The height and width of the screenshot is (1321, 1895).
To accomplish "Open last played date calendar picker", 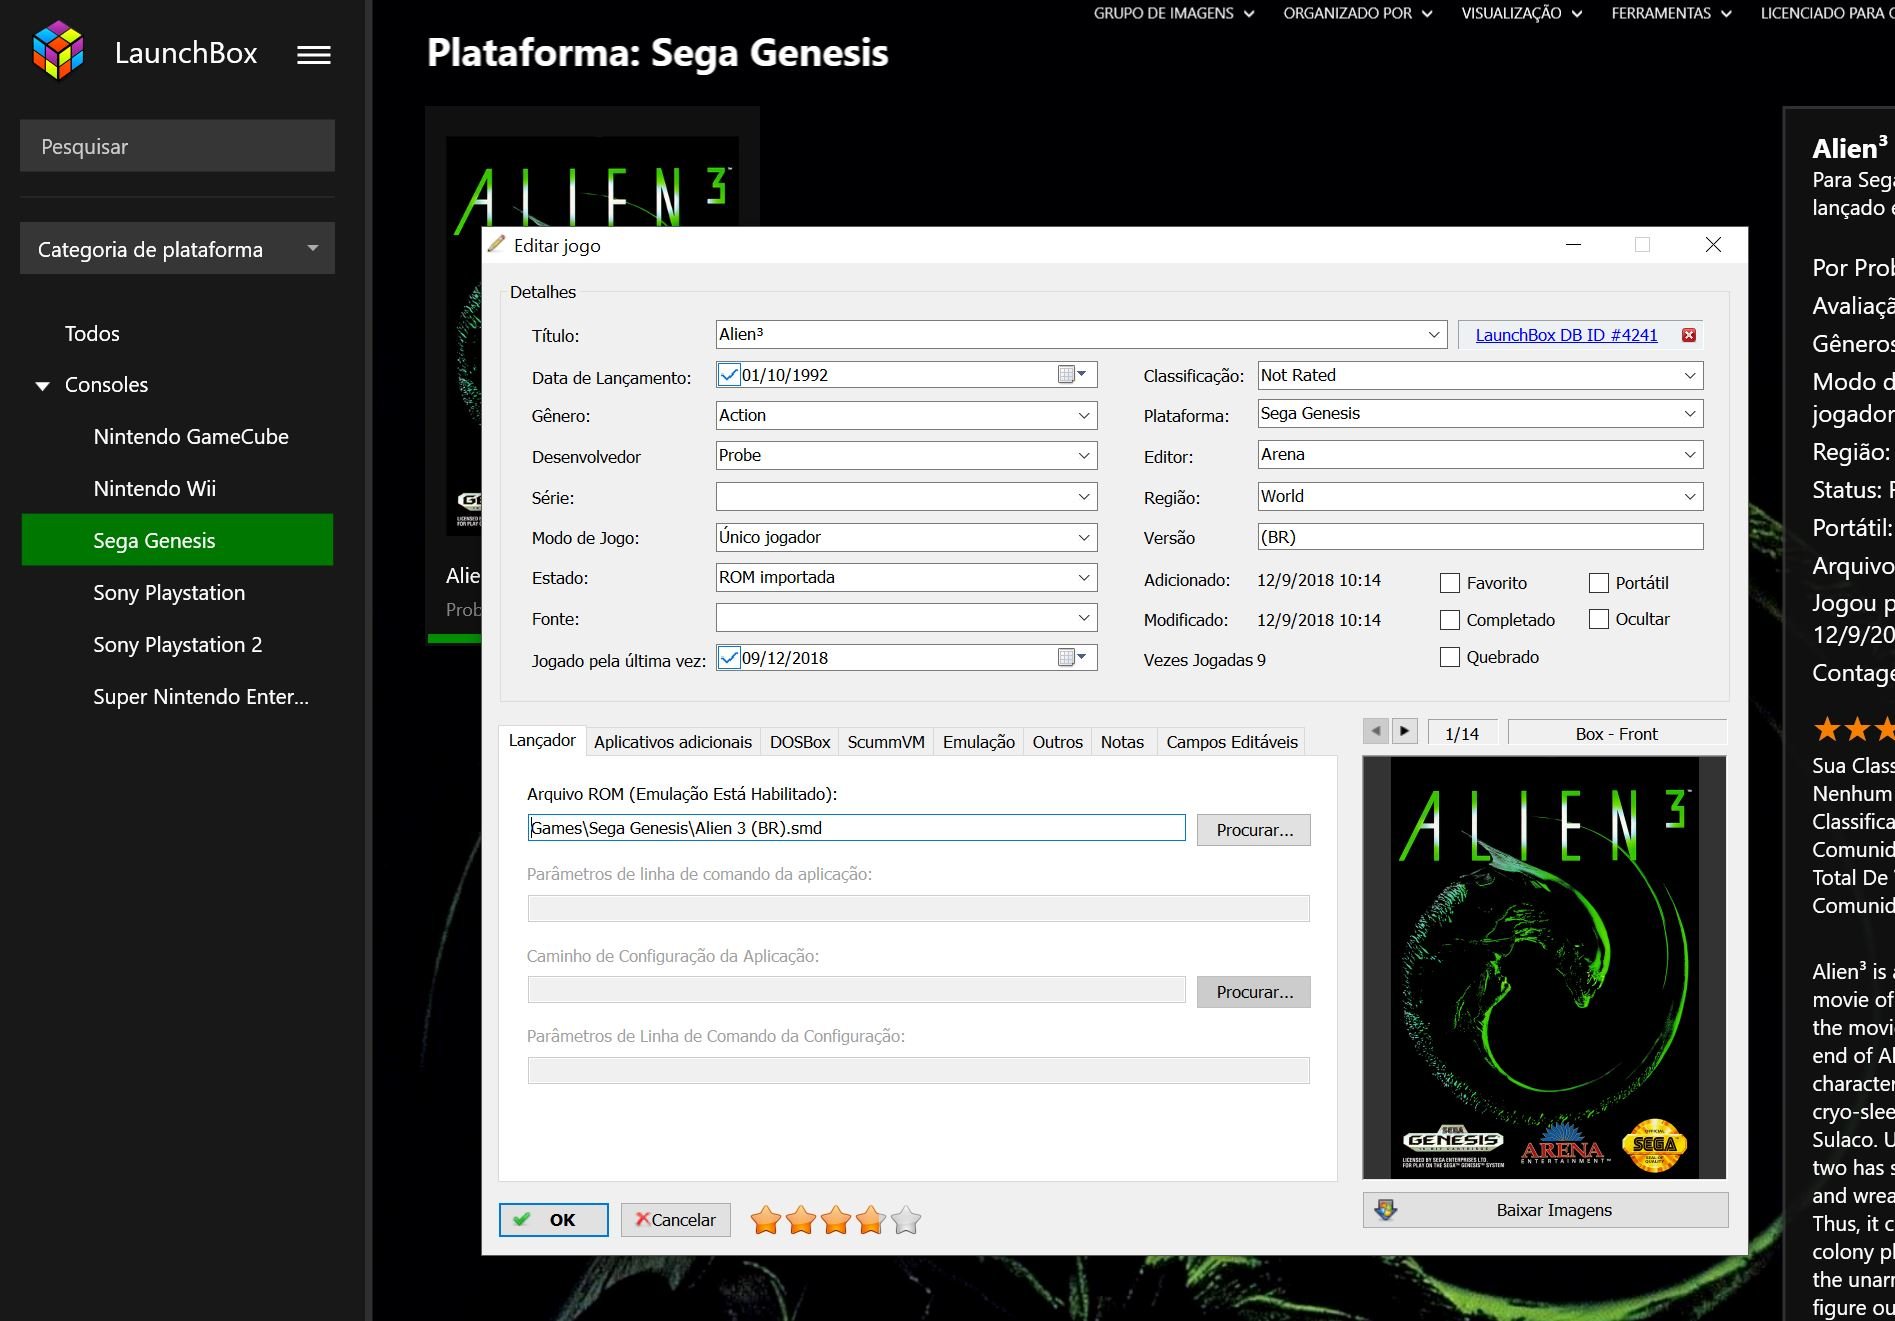I will (x=1072, y=658).
